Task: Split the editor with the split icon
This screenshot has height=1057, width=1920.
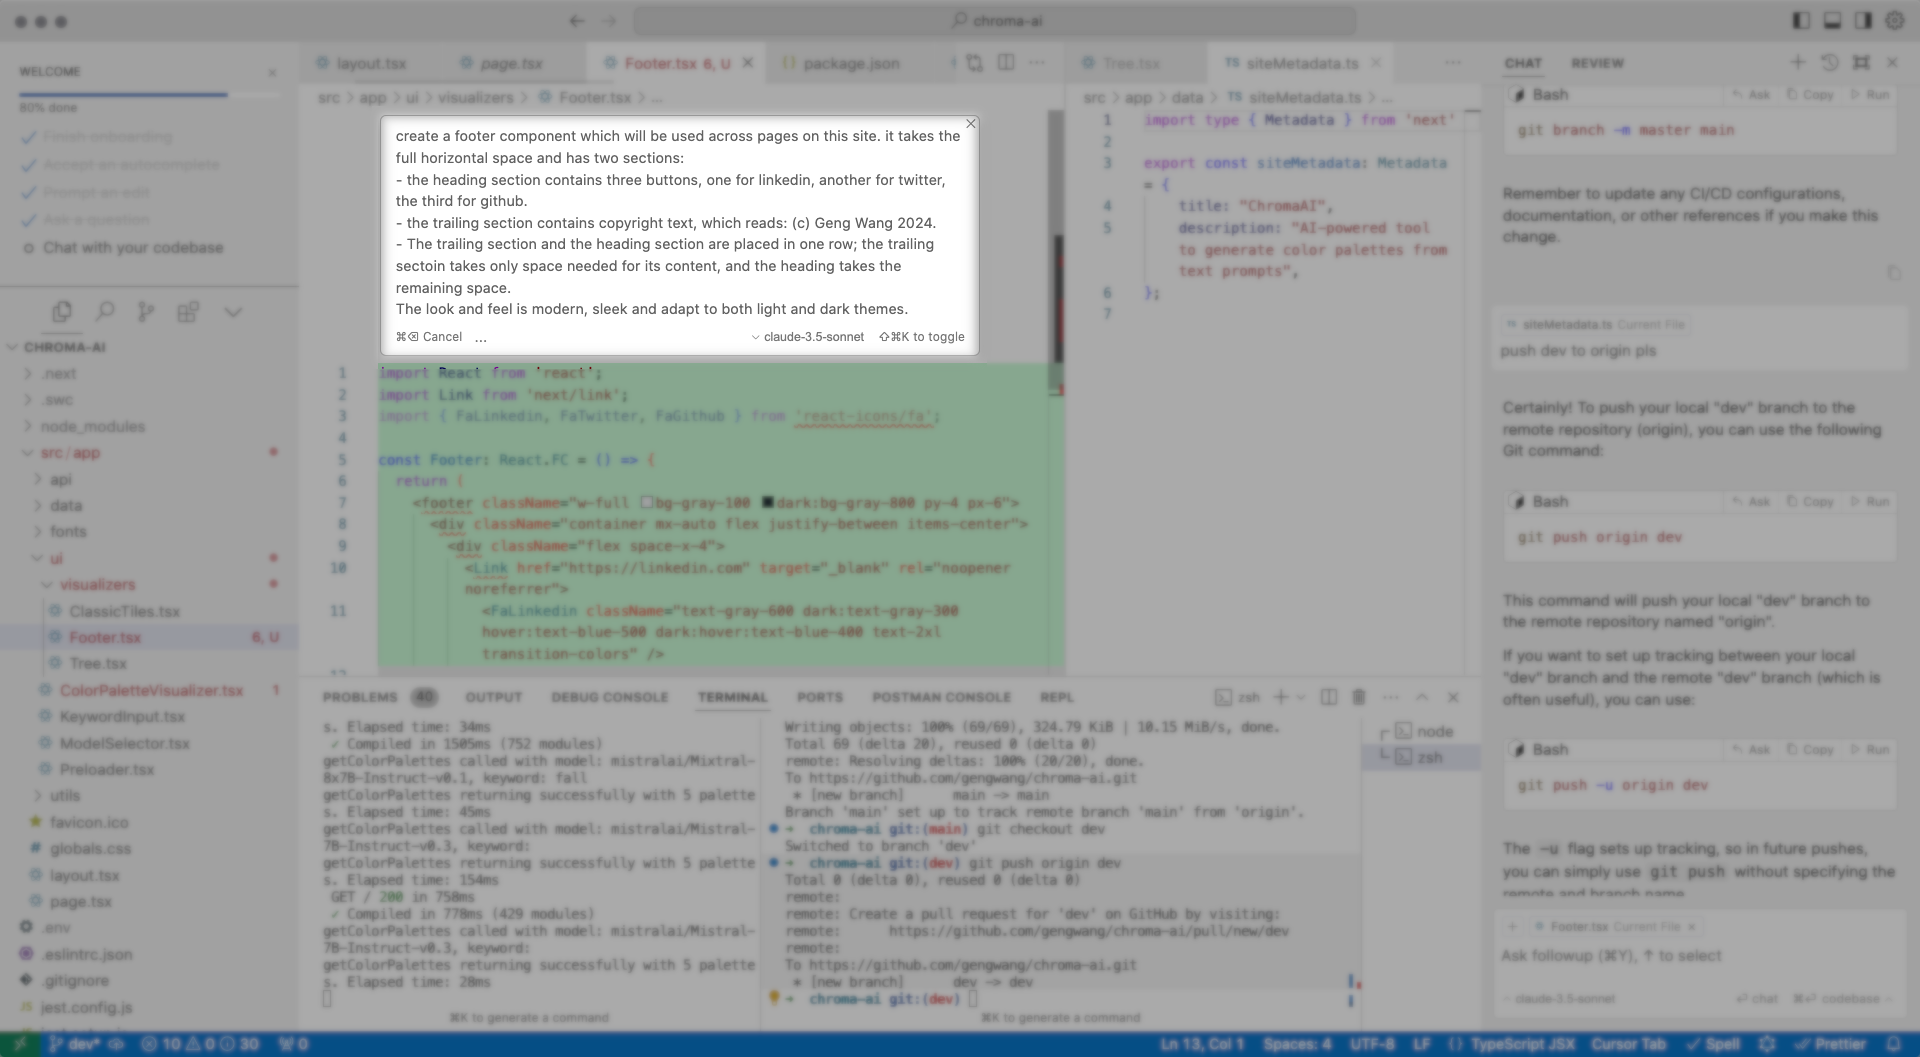Action: (1006, 63)
